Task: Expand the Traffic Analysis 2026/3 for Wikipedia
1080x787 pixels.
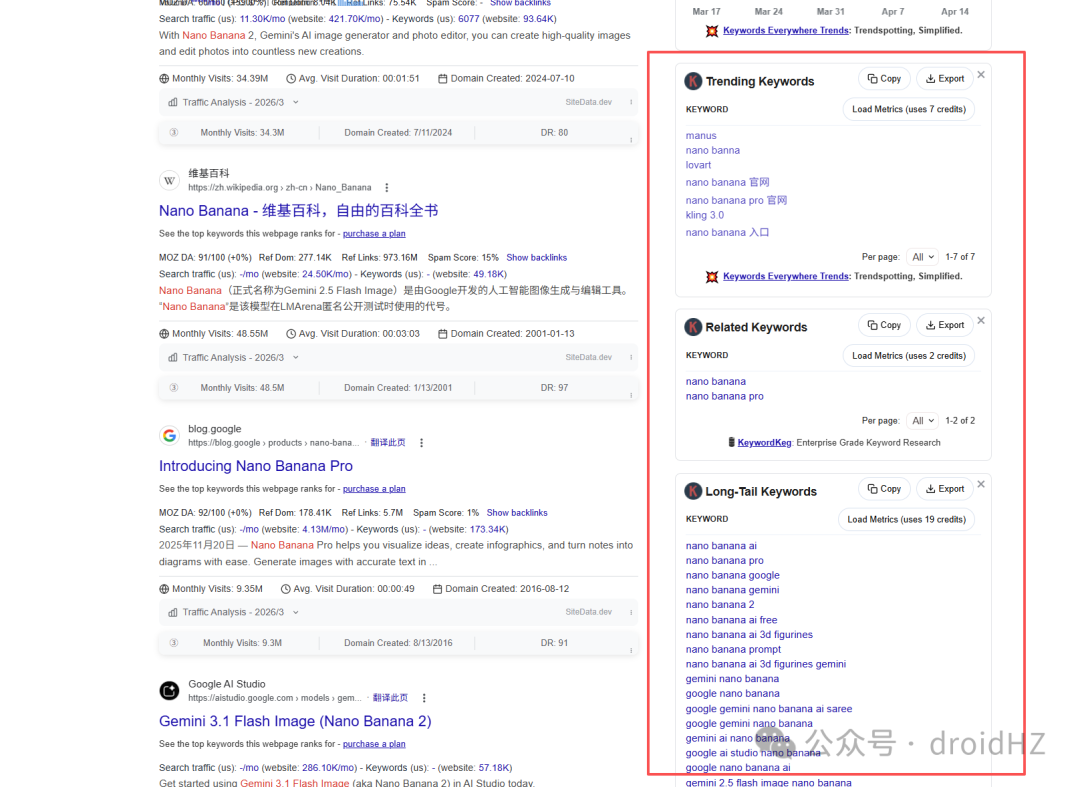Action: 234,357
